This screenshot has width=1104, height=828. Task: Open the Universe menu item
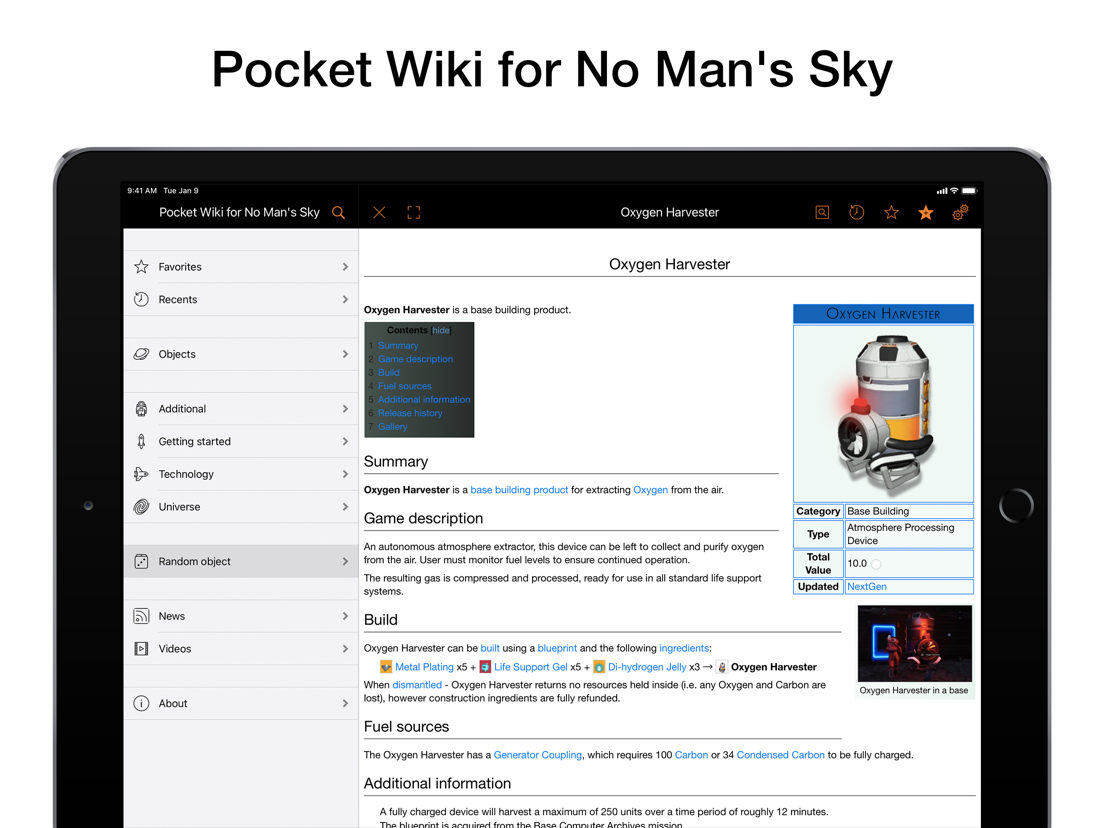tap(241, 507)
